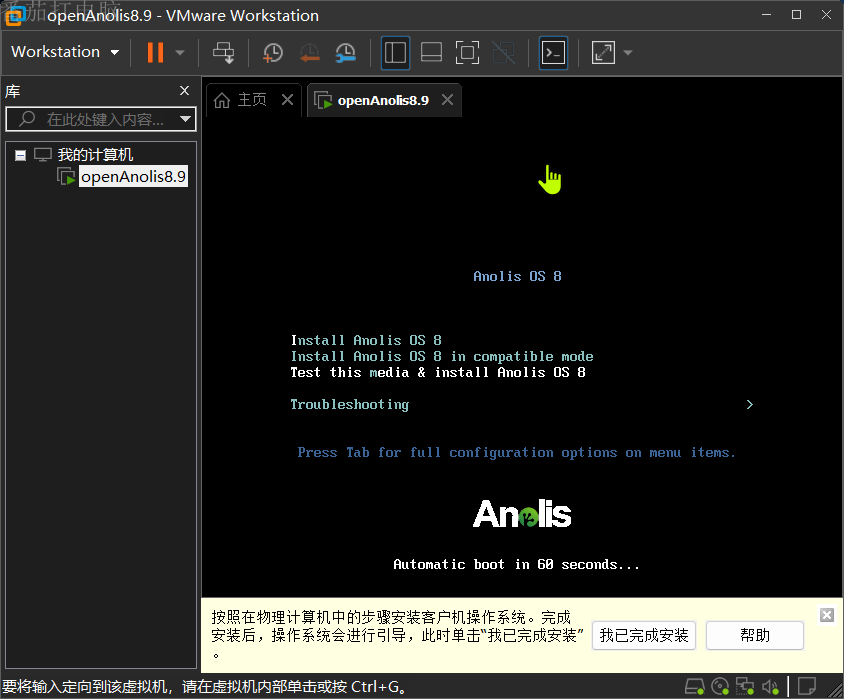844x699 pixels.
Task: Dismiss the yellow installation hint bar
Action: pos(827,615)
